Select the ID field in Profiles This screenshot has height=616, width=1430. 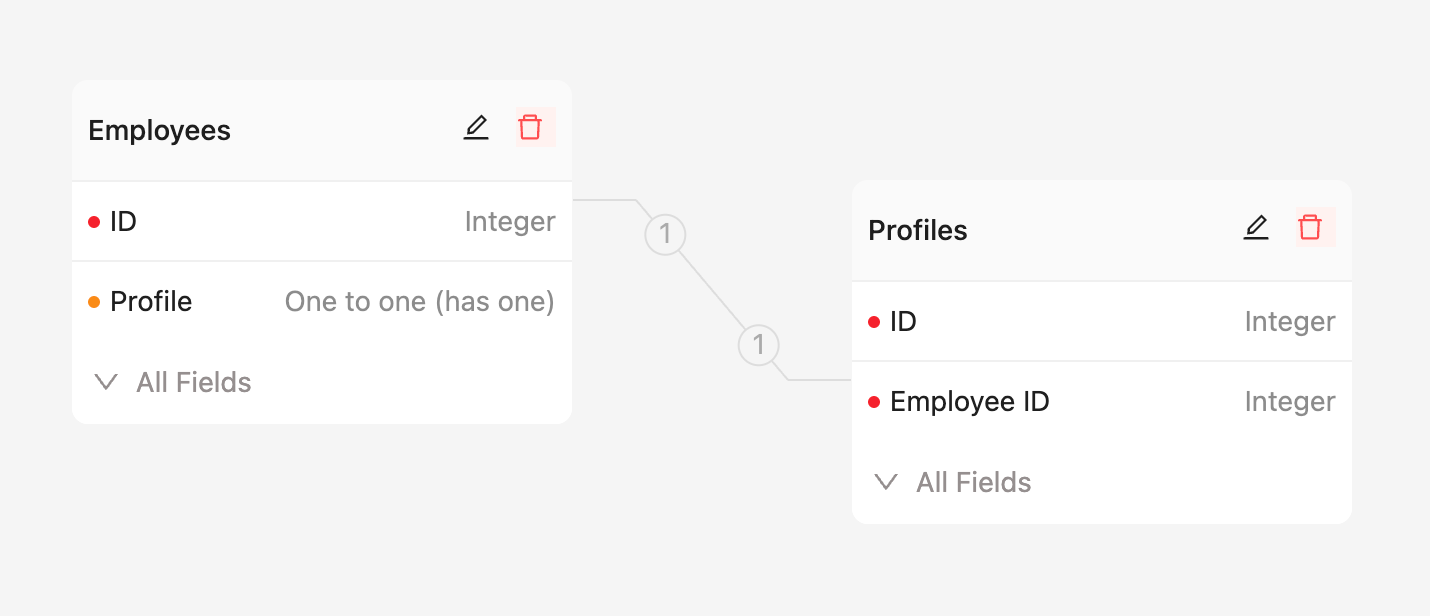point(904,321)
